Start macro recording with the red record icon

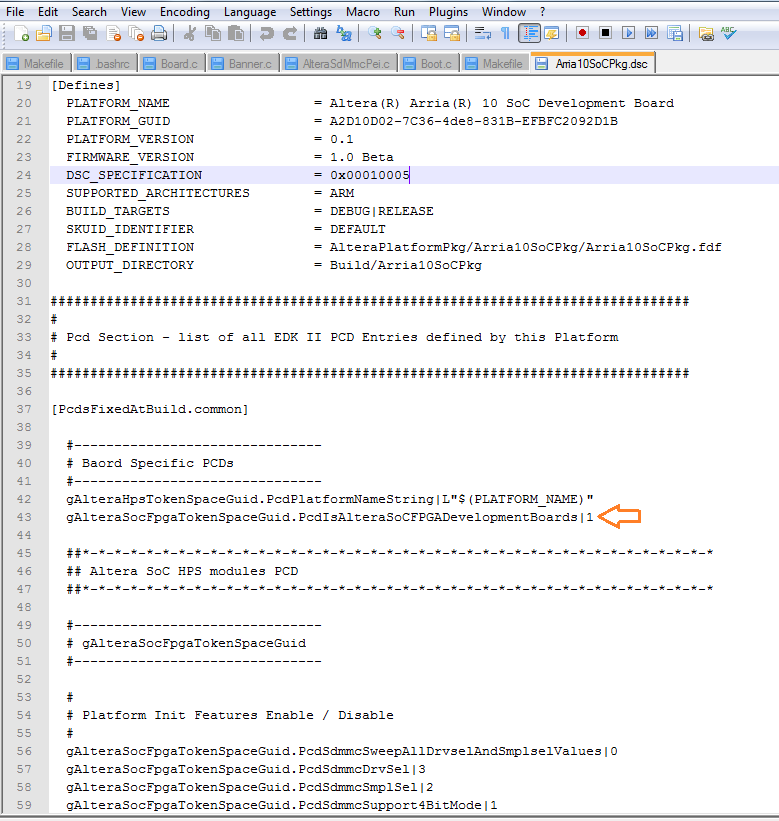[582, 34]
